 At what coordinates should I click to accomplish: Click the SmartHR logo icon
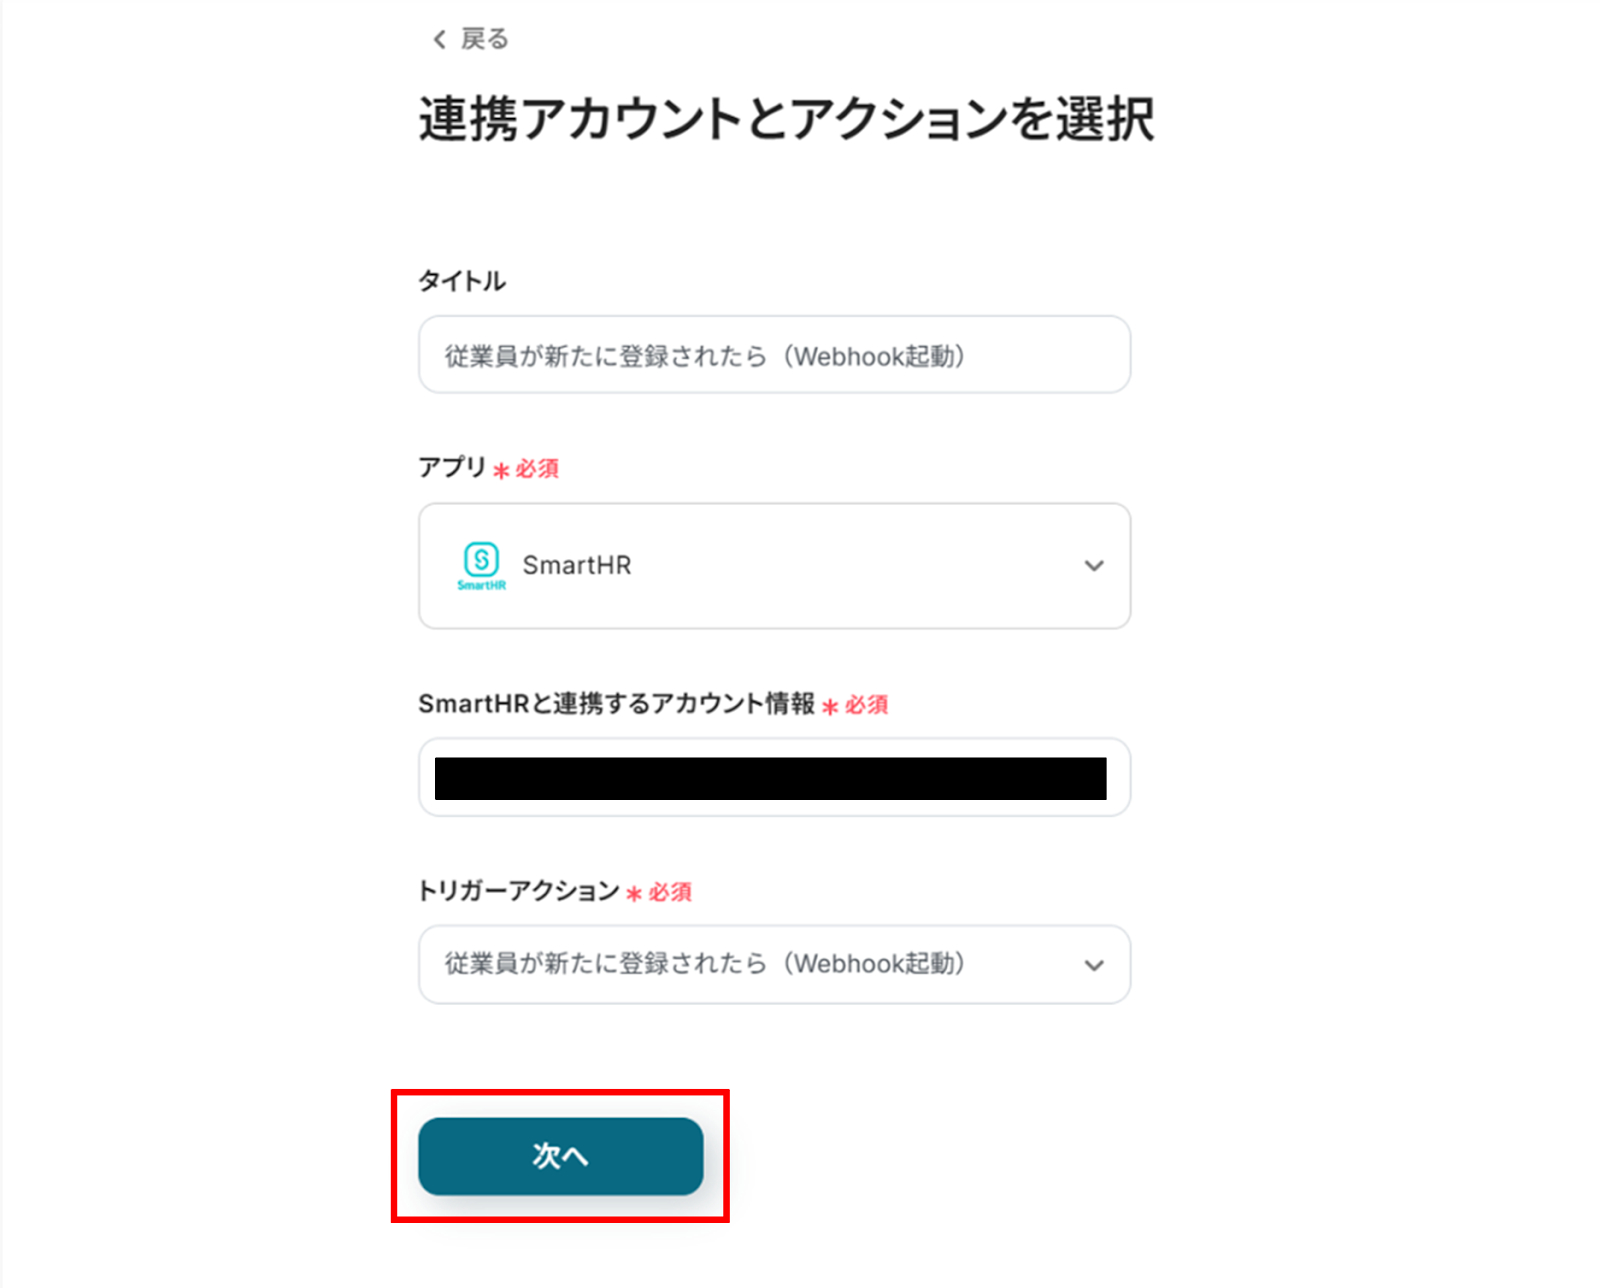coord(481,565)
